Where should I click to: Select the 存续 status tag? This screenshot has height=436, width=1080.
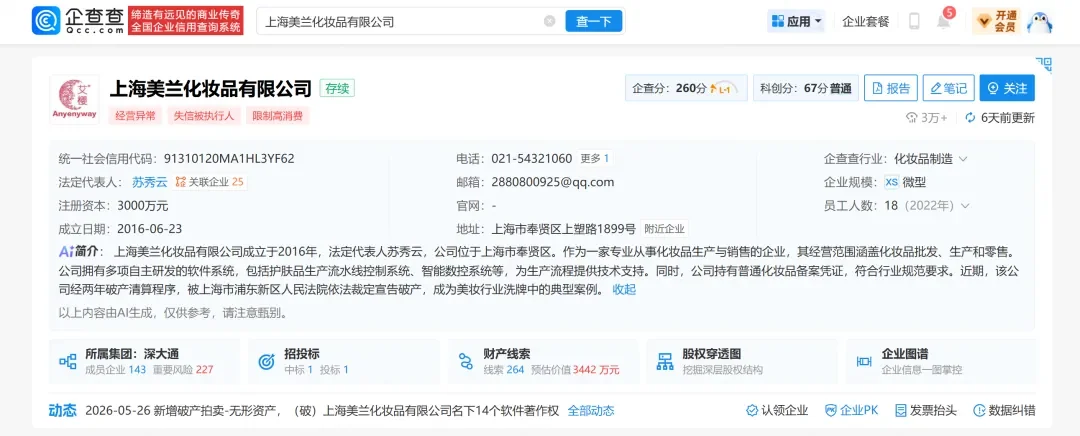337,88
